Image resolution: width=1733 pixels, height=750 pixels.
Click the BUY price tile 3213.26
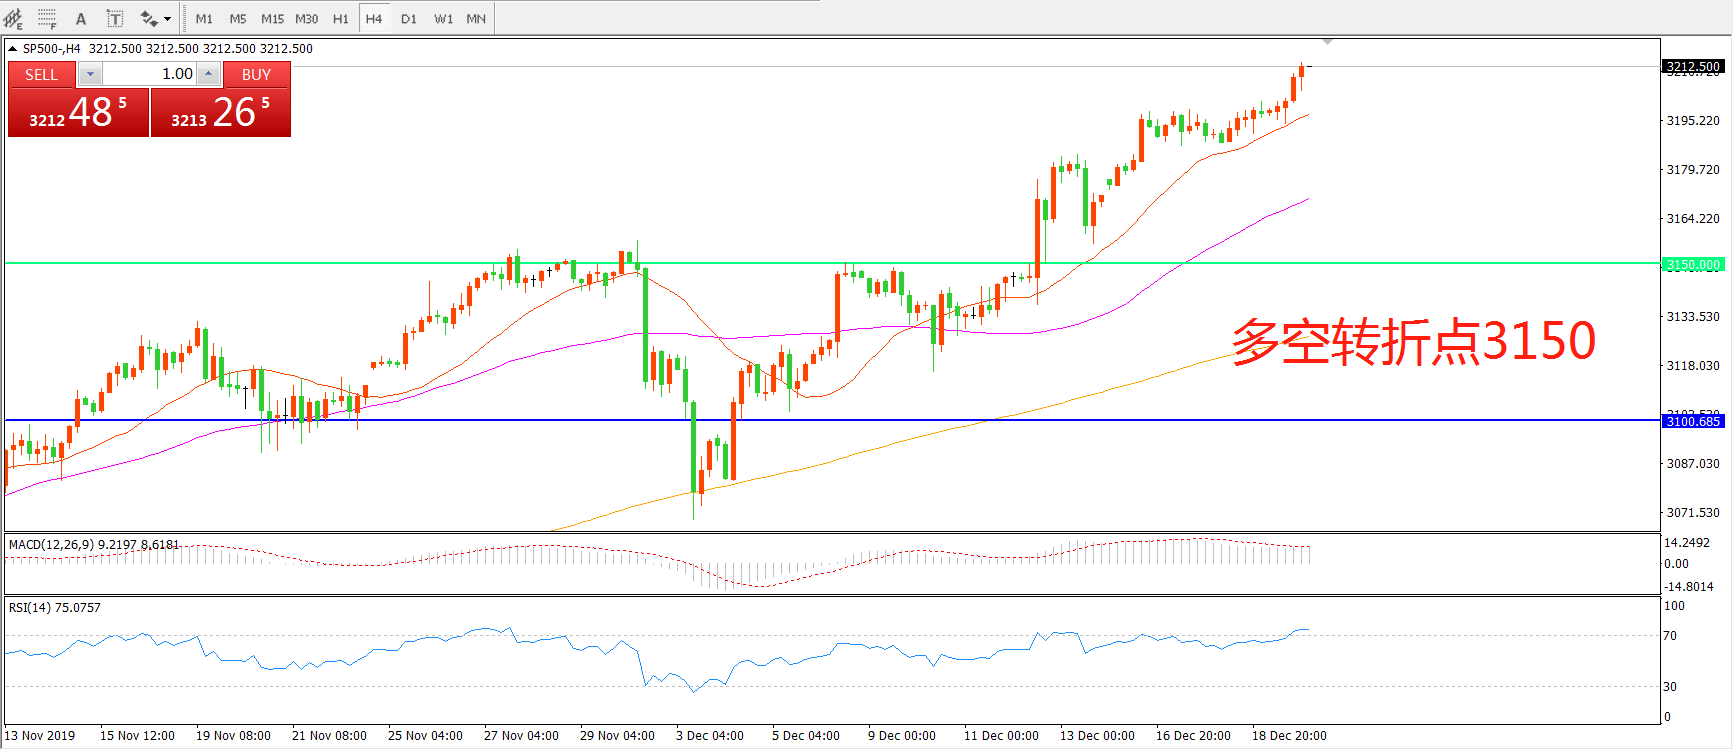[220, 112]
